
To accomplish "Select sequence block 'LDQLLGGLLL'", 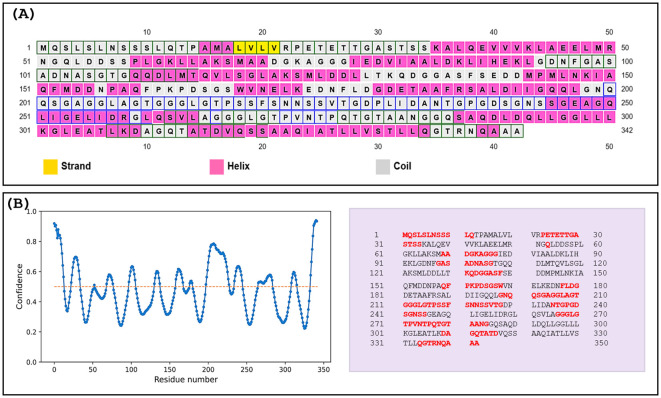I will (555, 324).
